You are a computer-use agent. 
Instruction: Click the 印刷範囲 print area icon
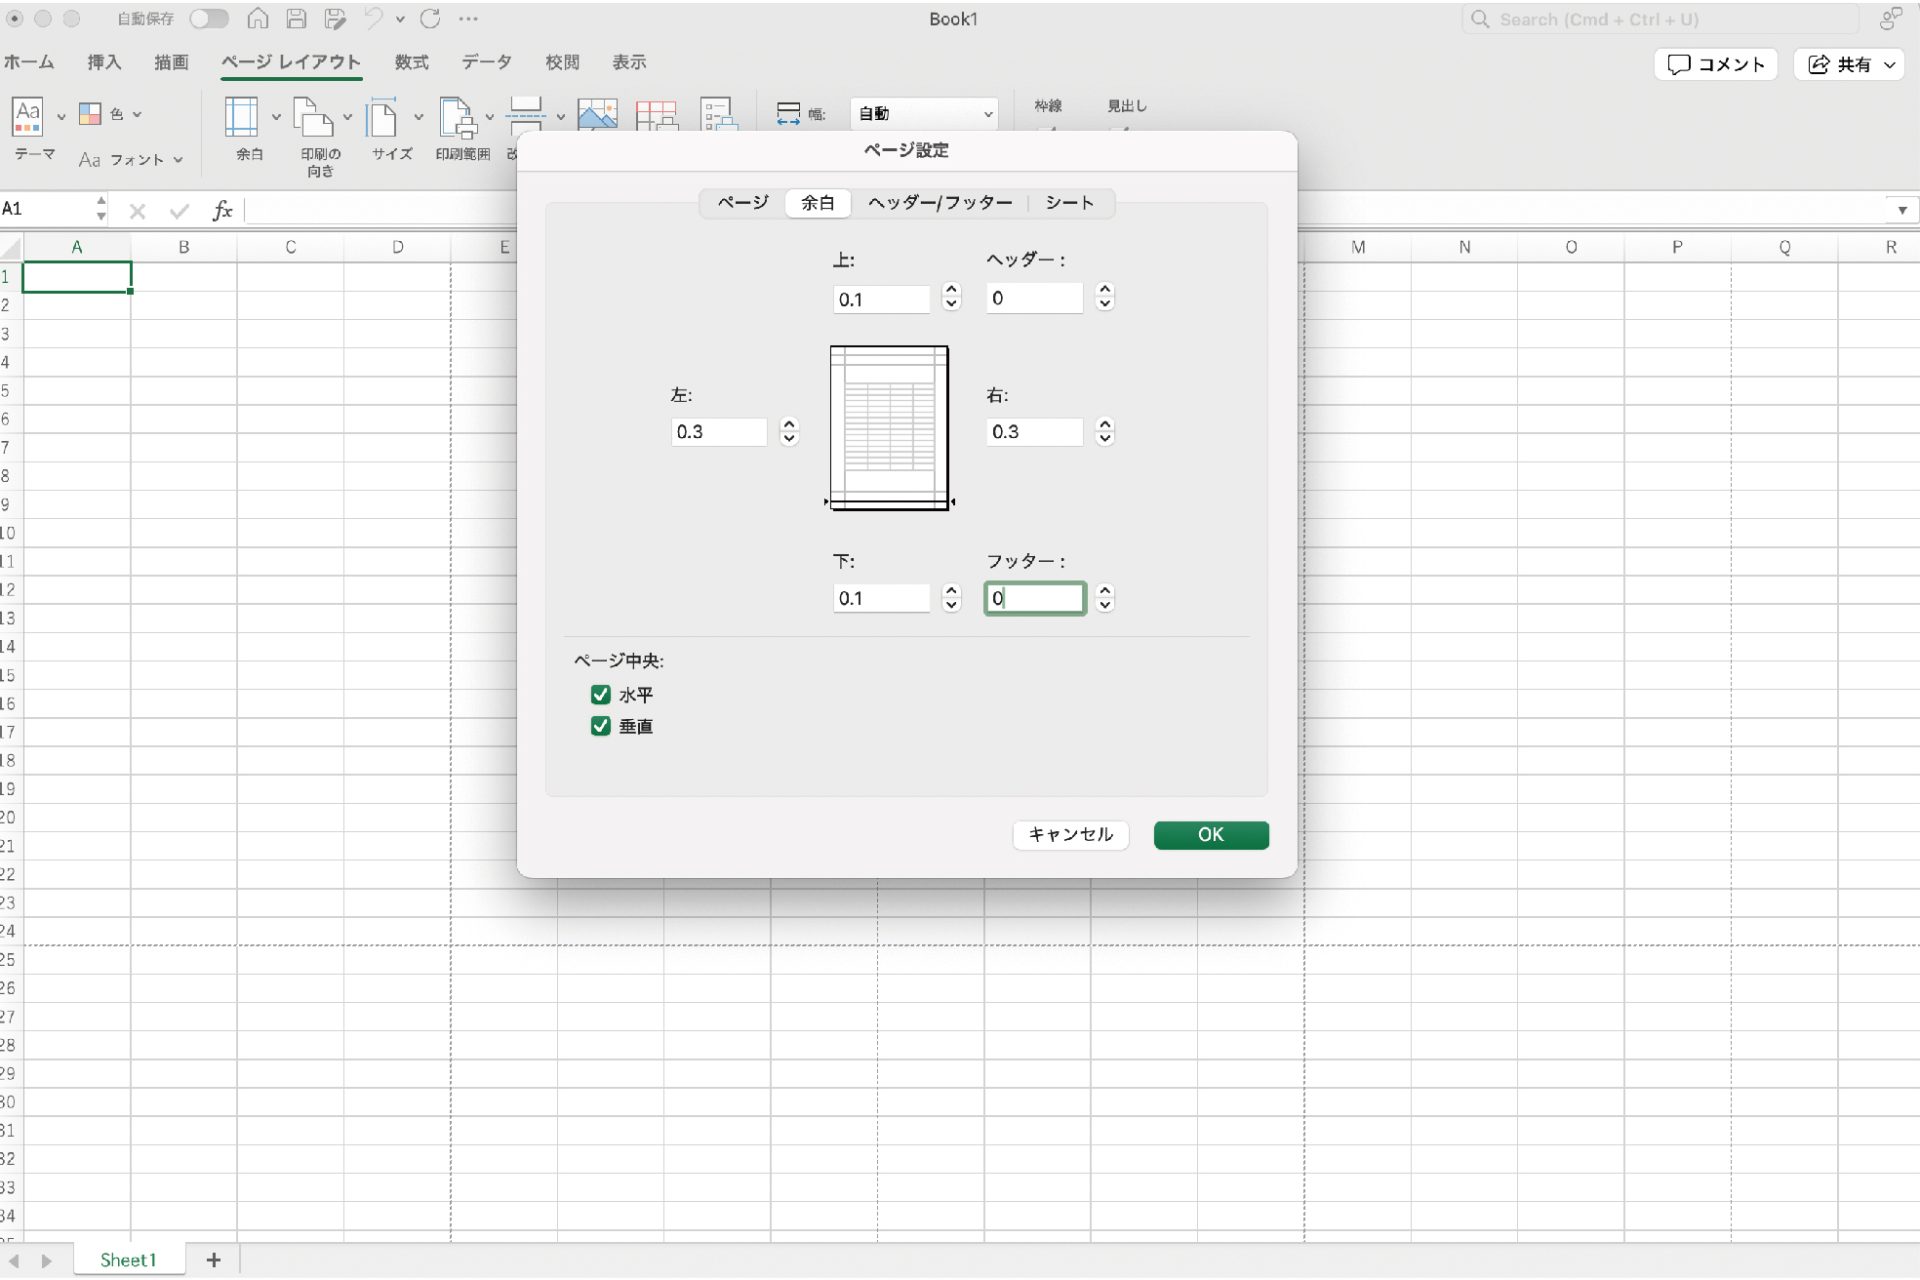(x=458, y=118)
